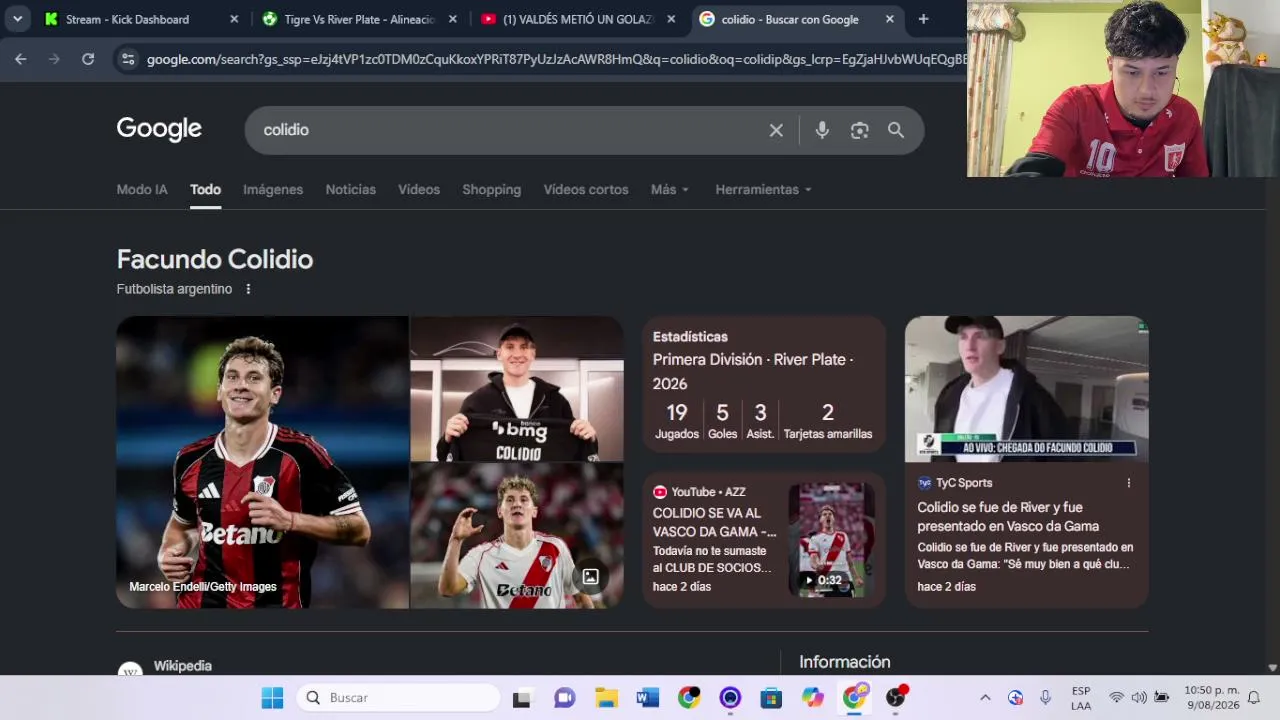This screenshot has width=1280, height=720.
Task: Click the Facundo Colidio heading
Action: click(x=215, y=260)
